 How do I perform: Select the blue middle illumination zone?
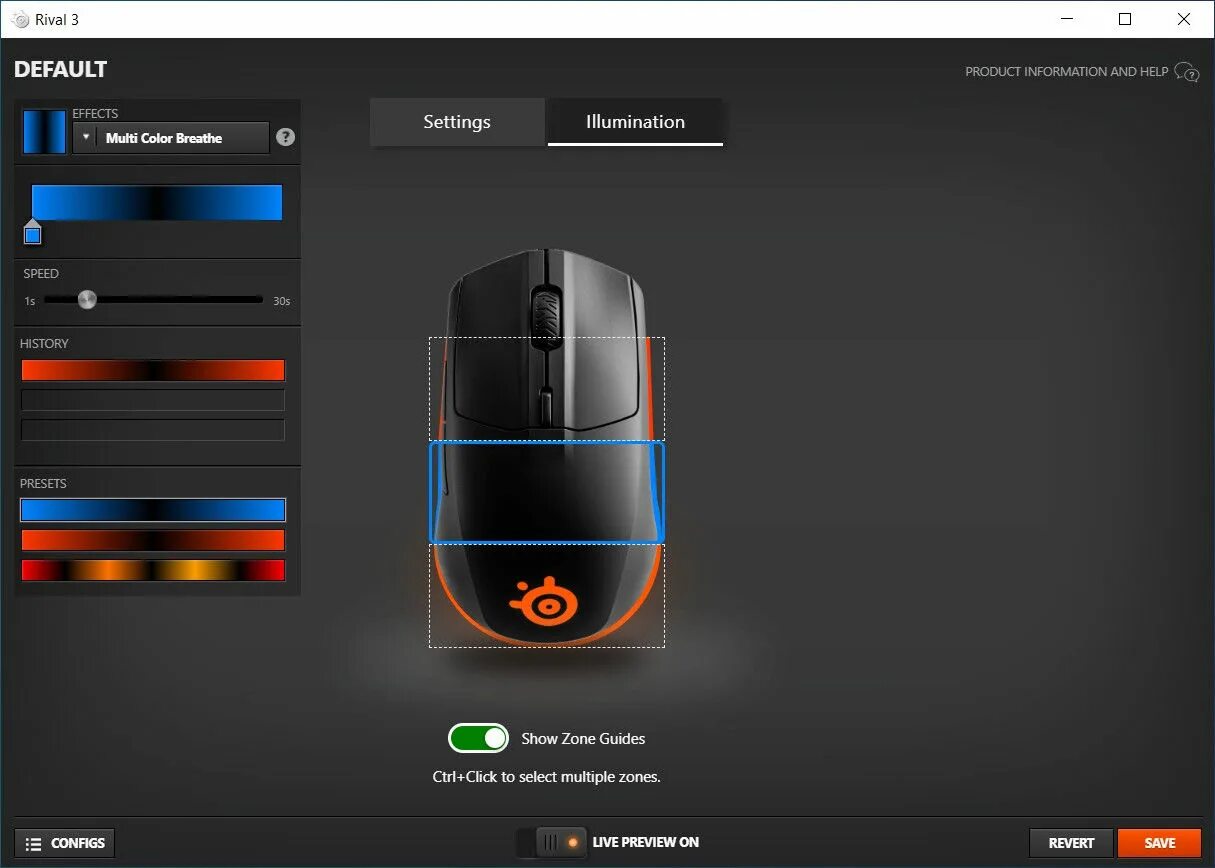(x=547, y=492)
